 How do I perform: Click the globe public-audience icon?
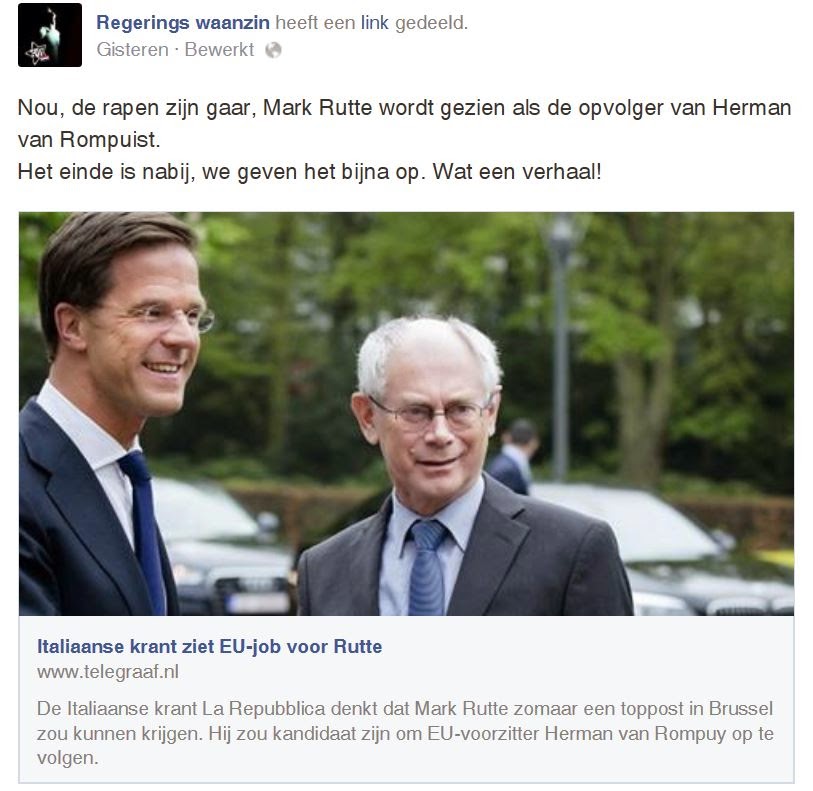tap(273, 50)
